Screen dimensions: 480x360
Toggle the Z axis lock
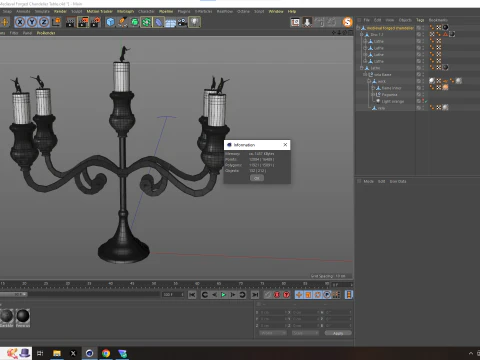coord(44,22)
